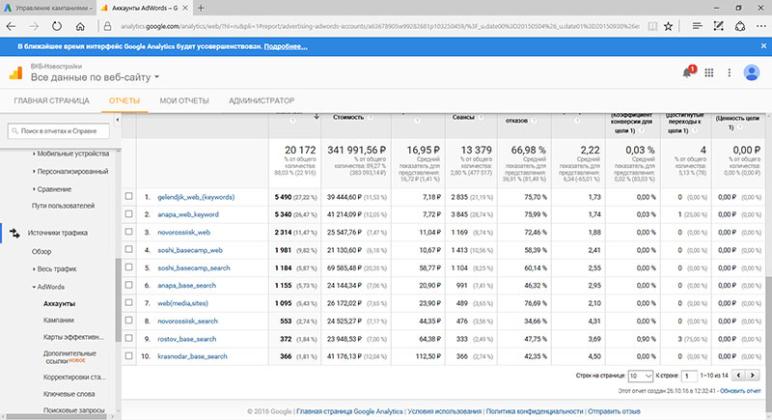772x420 pixels.
Task: Click the sidebar horizontal scrollbar
Action: (x=56, y=417)
